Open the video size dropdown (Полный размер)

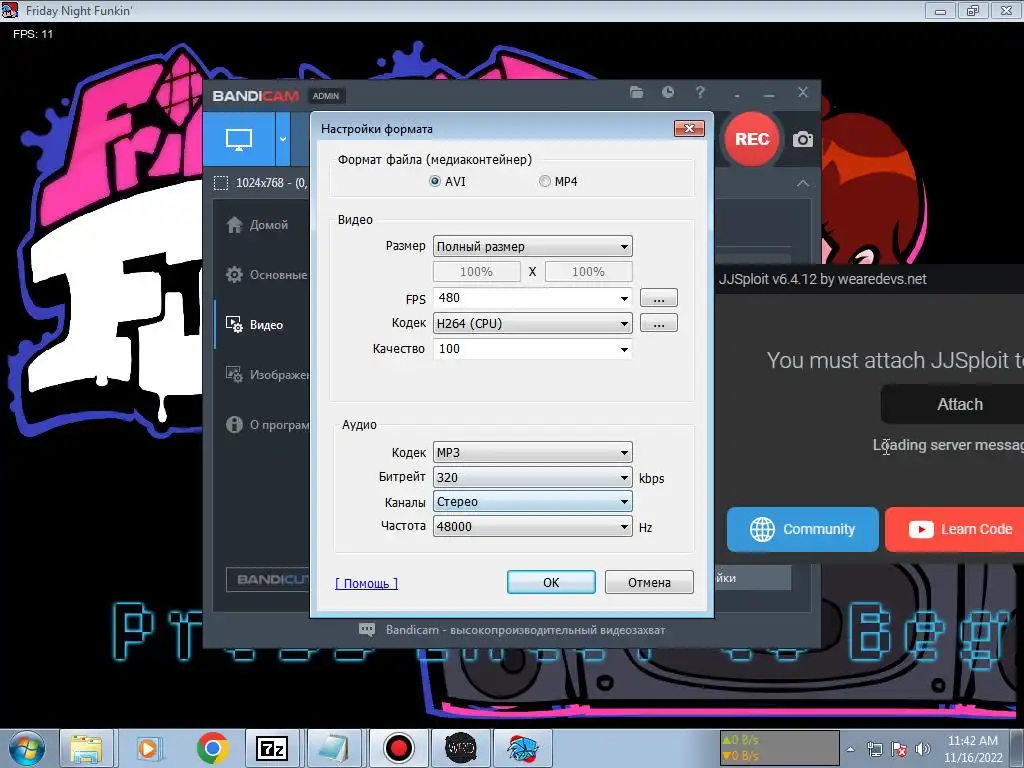[532, 246]
